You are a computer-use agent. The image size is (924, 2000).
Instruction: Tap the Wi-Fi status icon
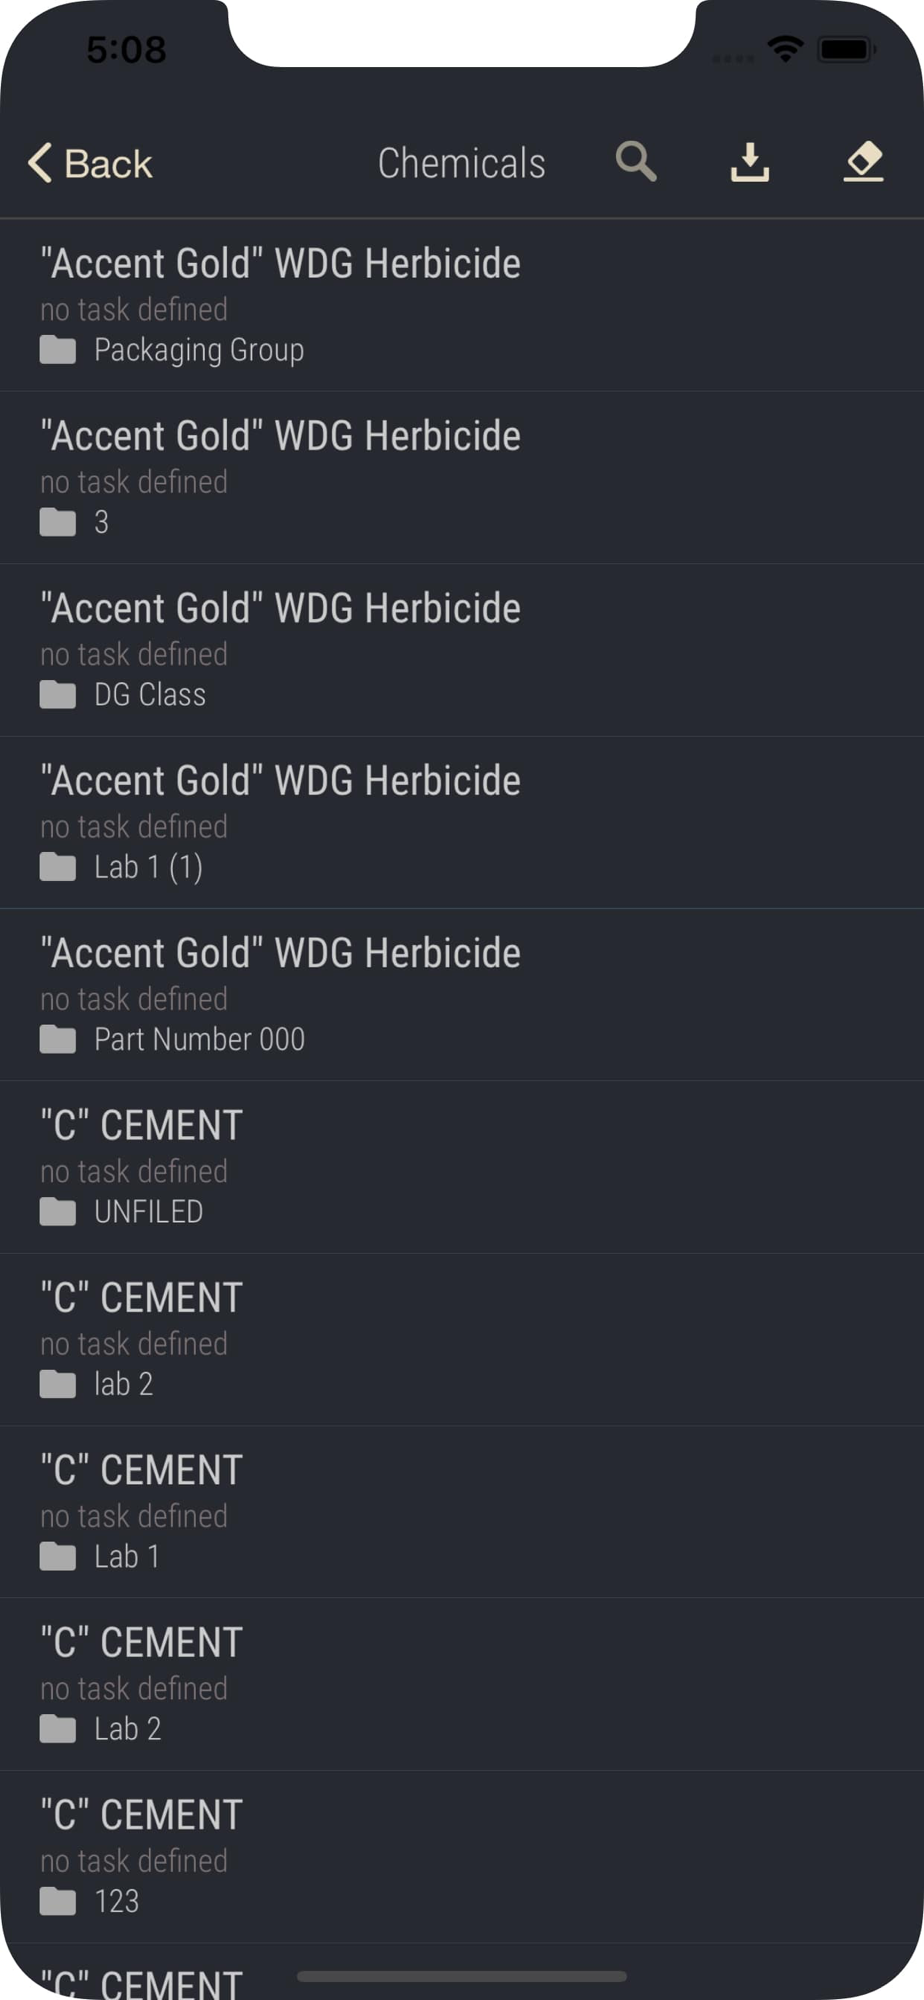point(786,48)
